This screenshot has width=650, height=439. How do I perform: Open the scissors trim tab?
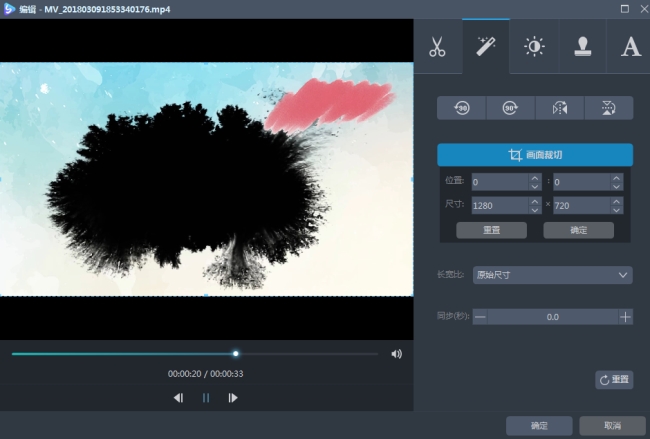click(437, 47)
